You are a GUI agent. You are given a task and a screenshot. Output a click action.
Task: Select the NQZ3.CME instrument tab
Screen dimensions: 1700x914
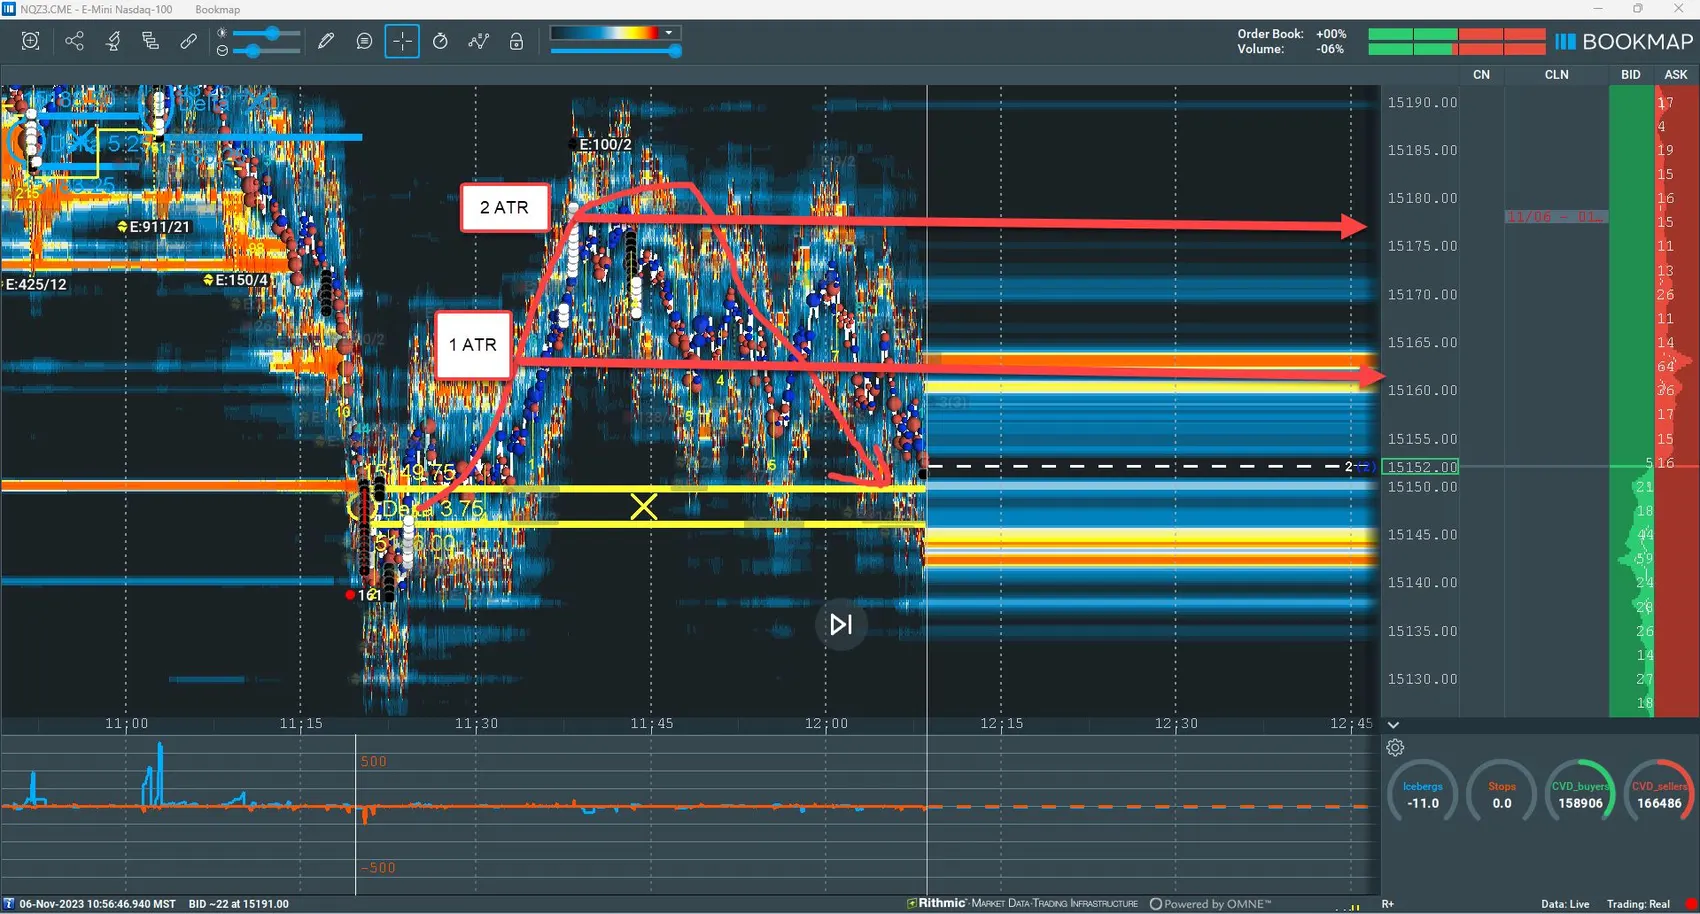[x=96, y=9]
